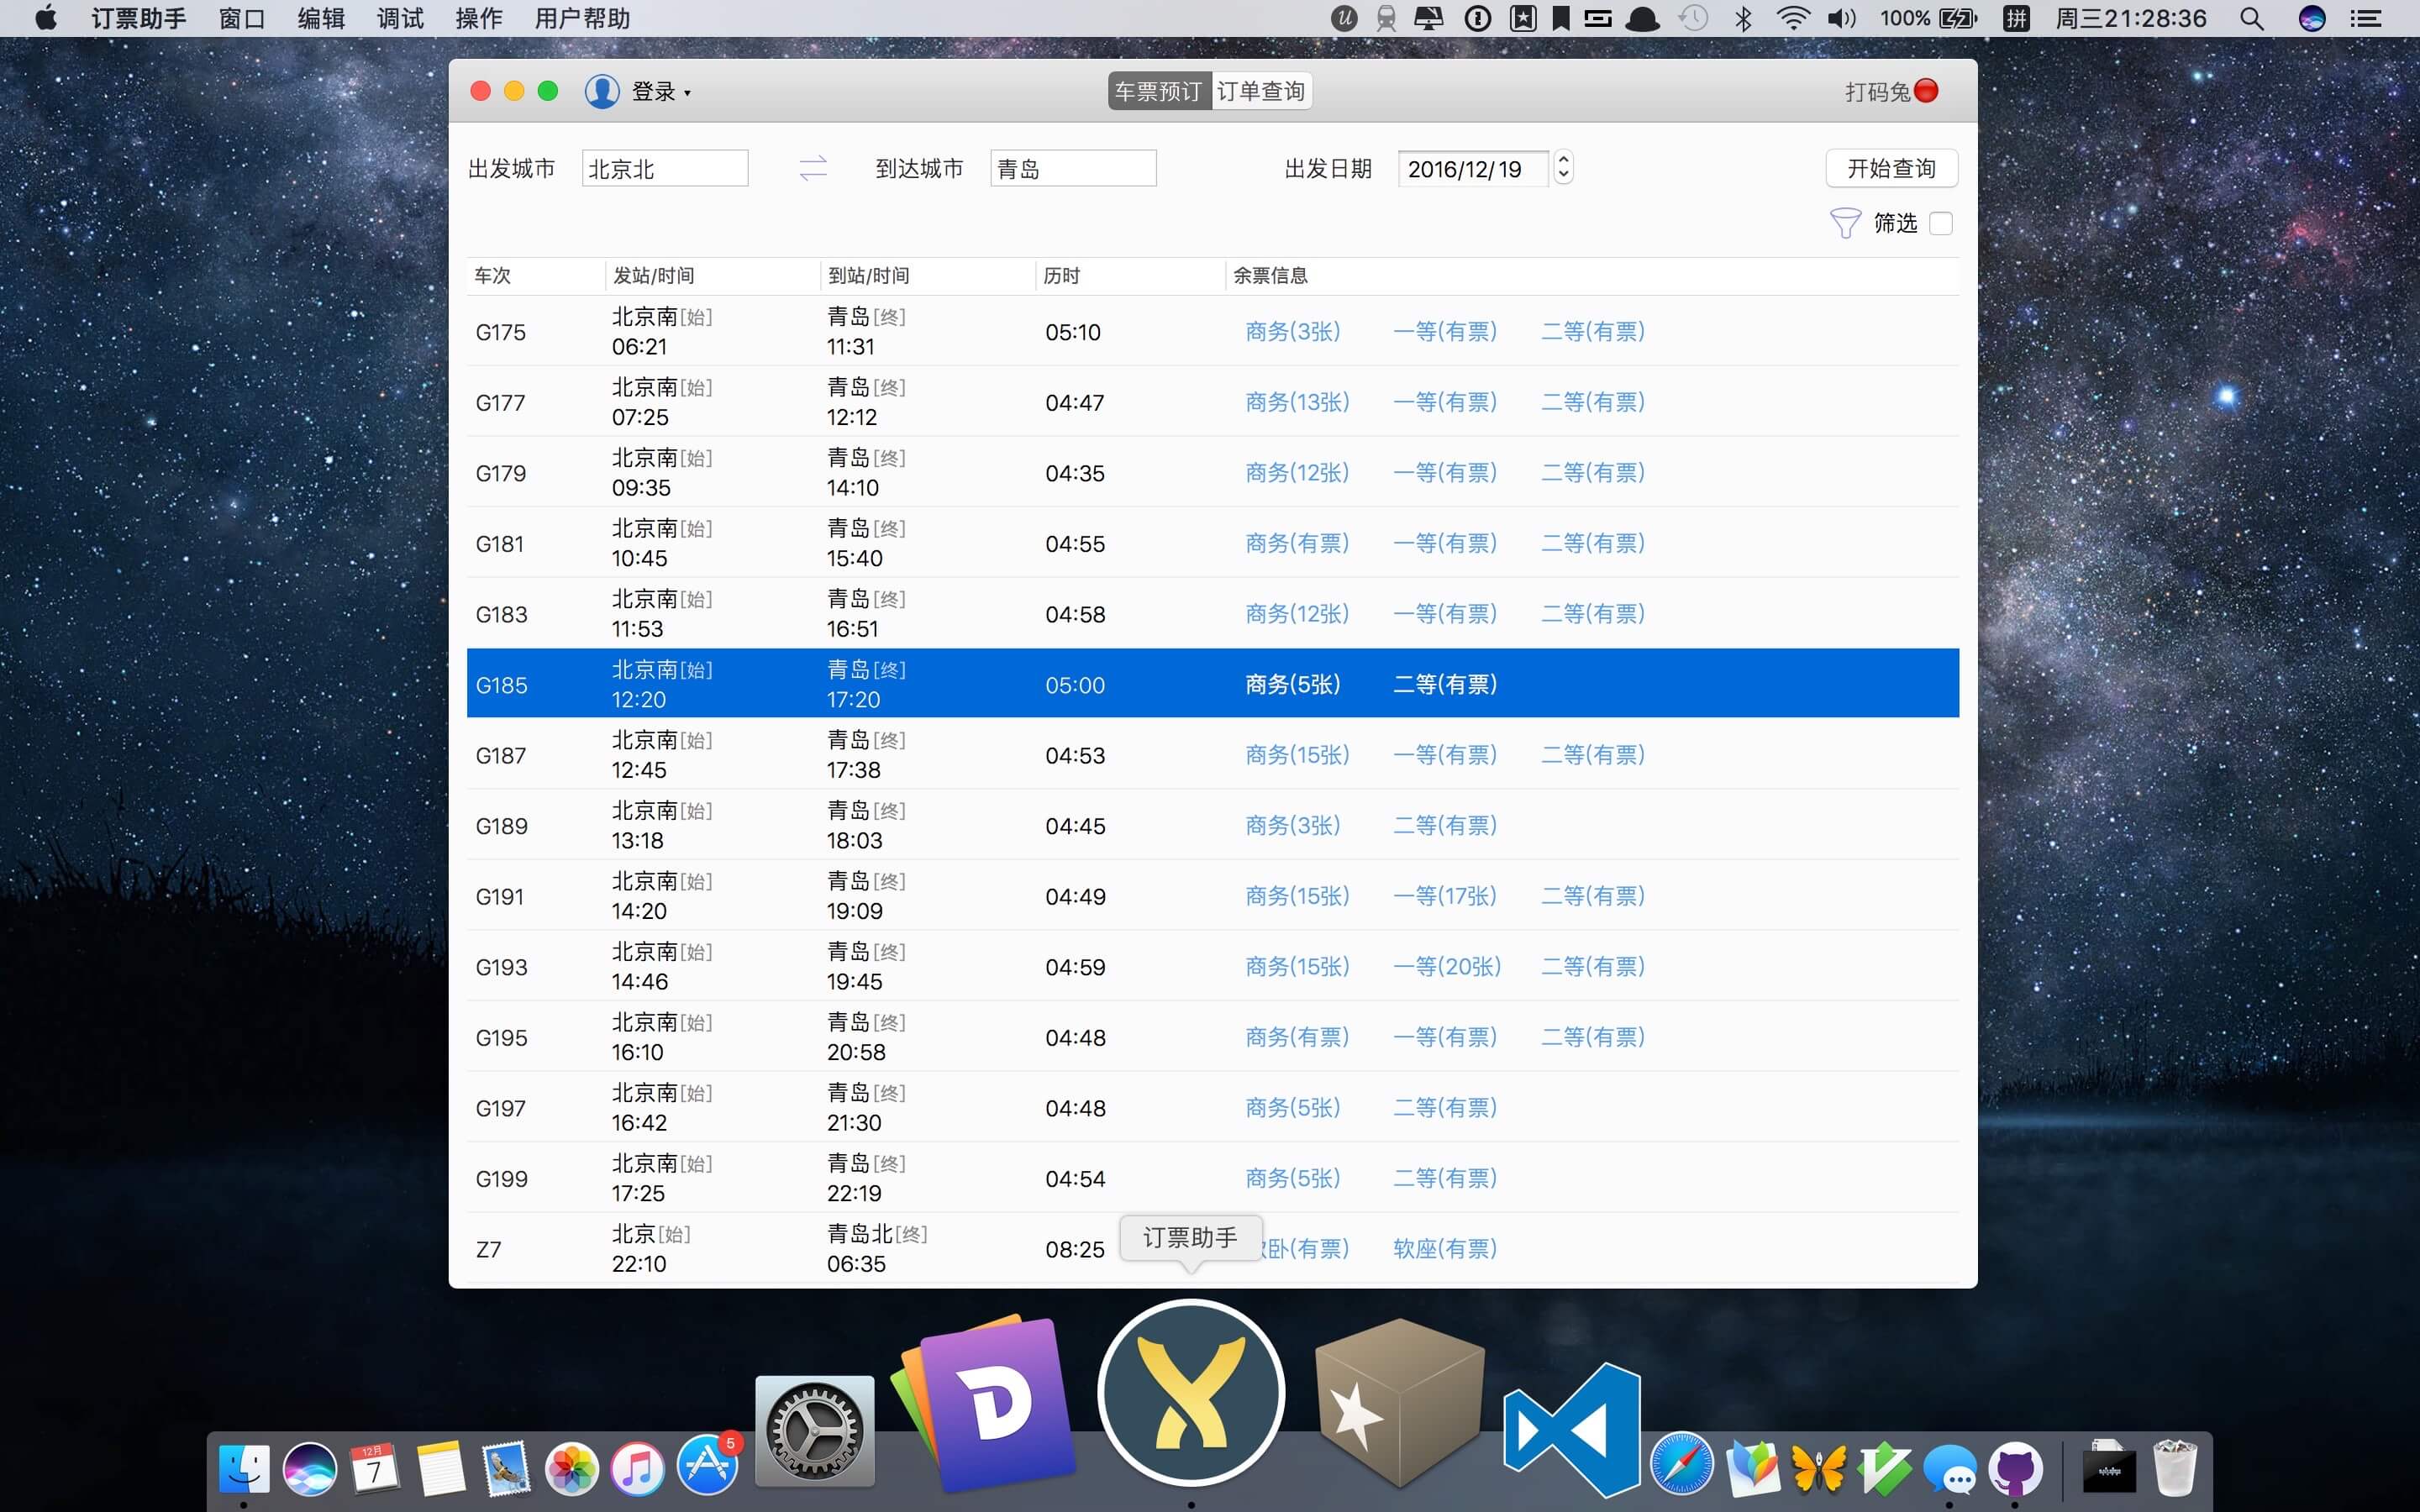Click Spotlight search magnifier in menu bar

[2251, 18]
